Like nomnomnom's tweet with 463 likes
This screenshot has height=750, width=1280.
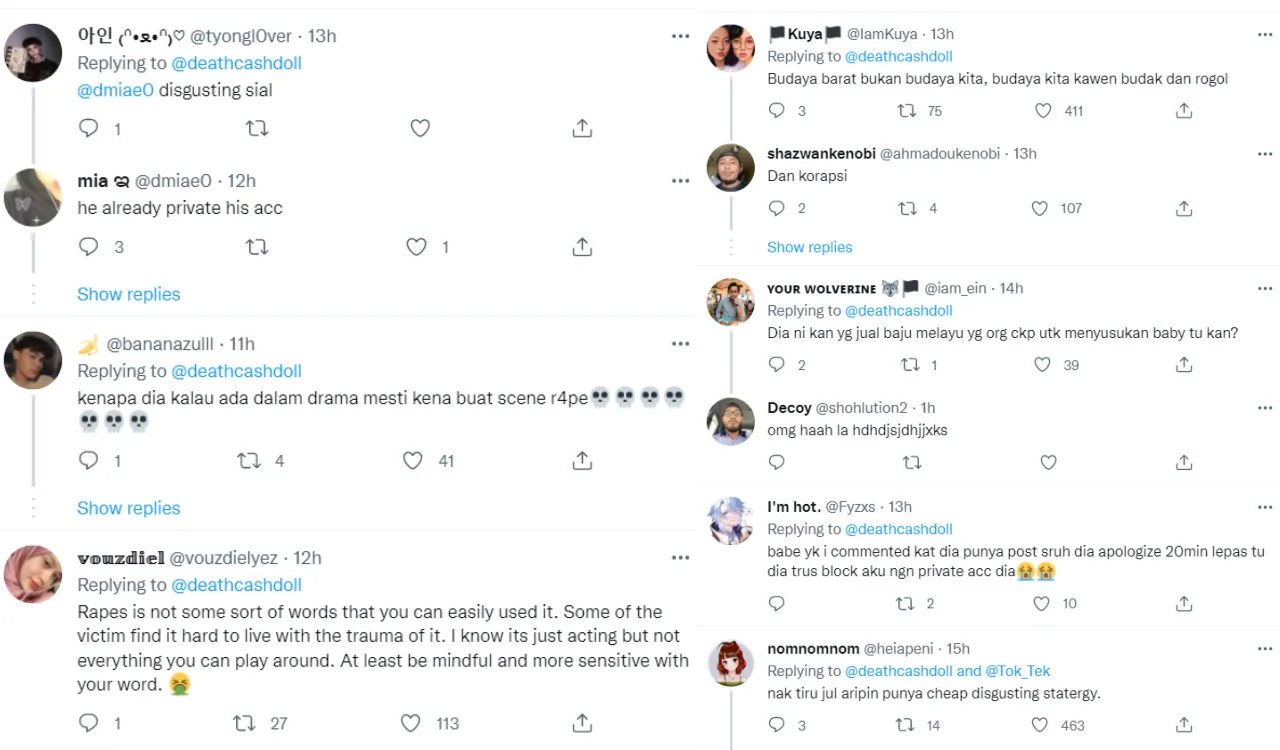pyautogui.click(x=1043, y=725)
